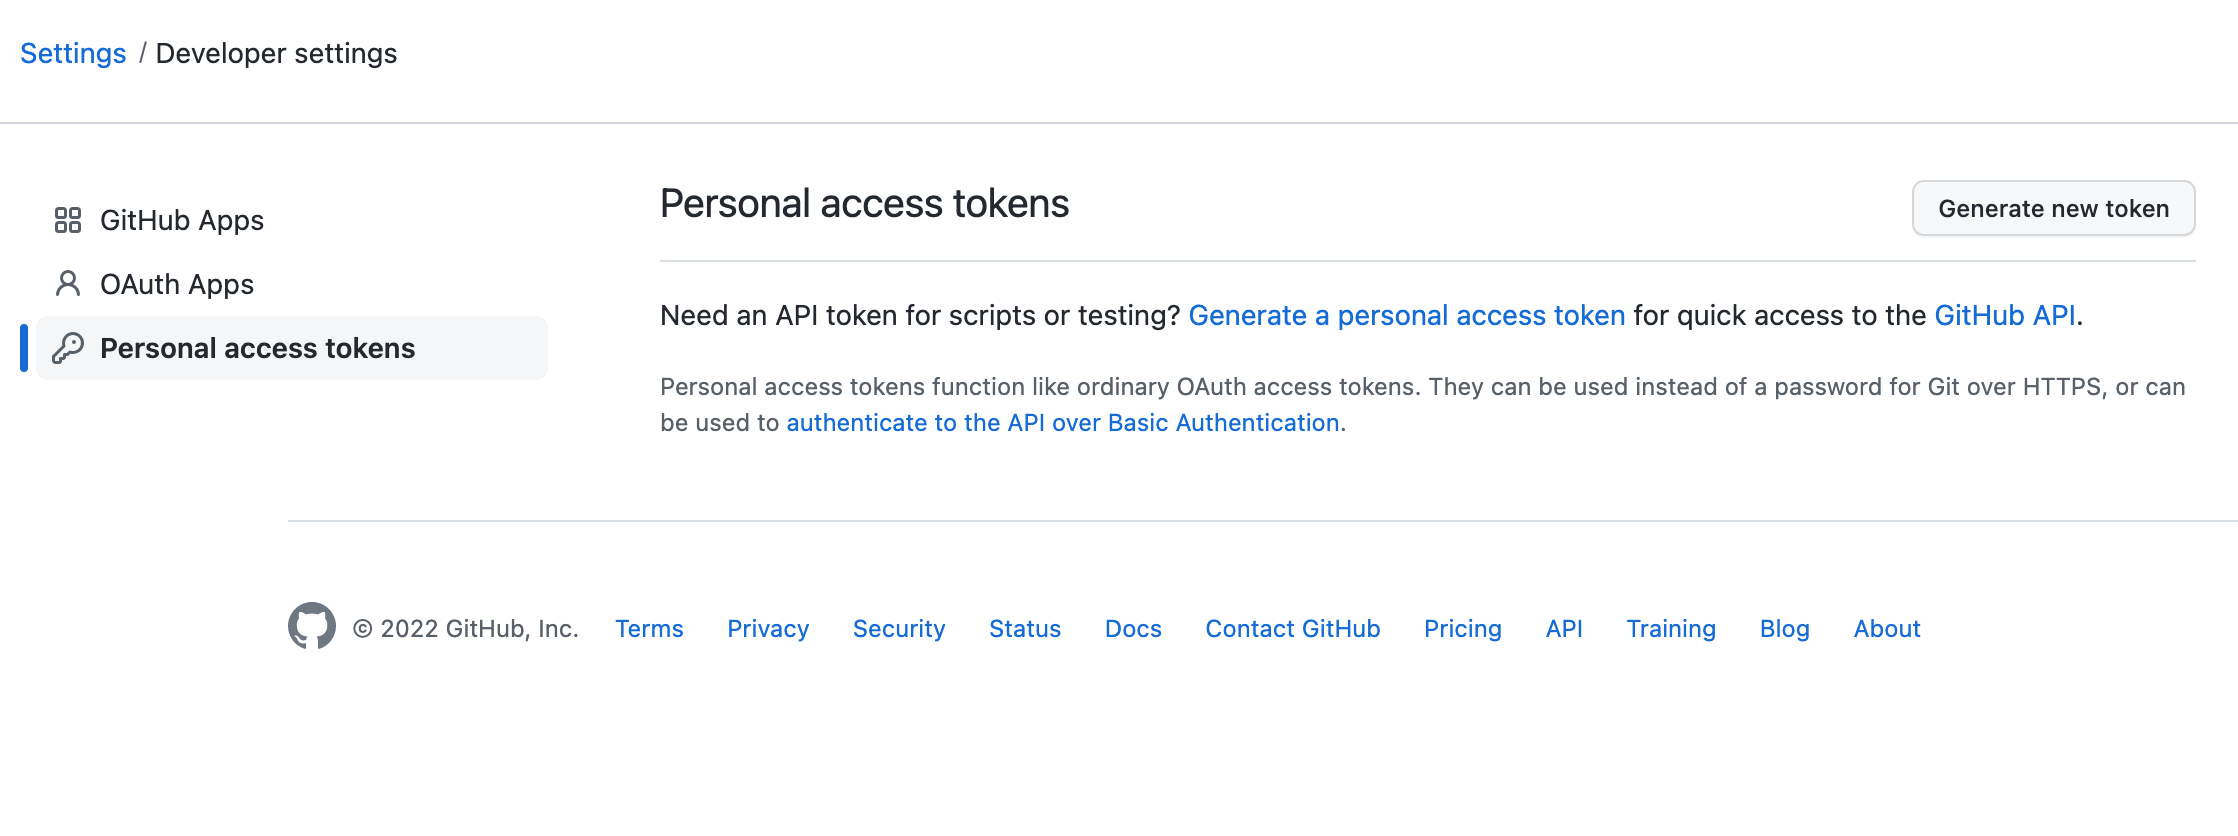2238x836 pixels.
Task: Select Personal access tokens sidebar item
Action: point(257,348)
